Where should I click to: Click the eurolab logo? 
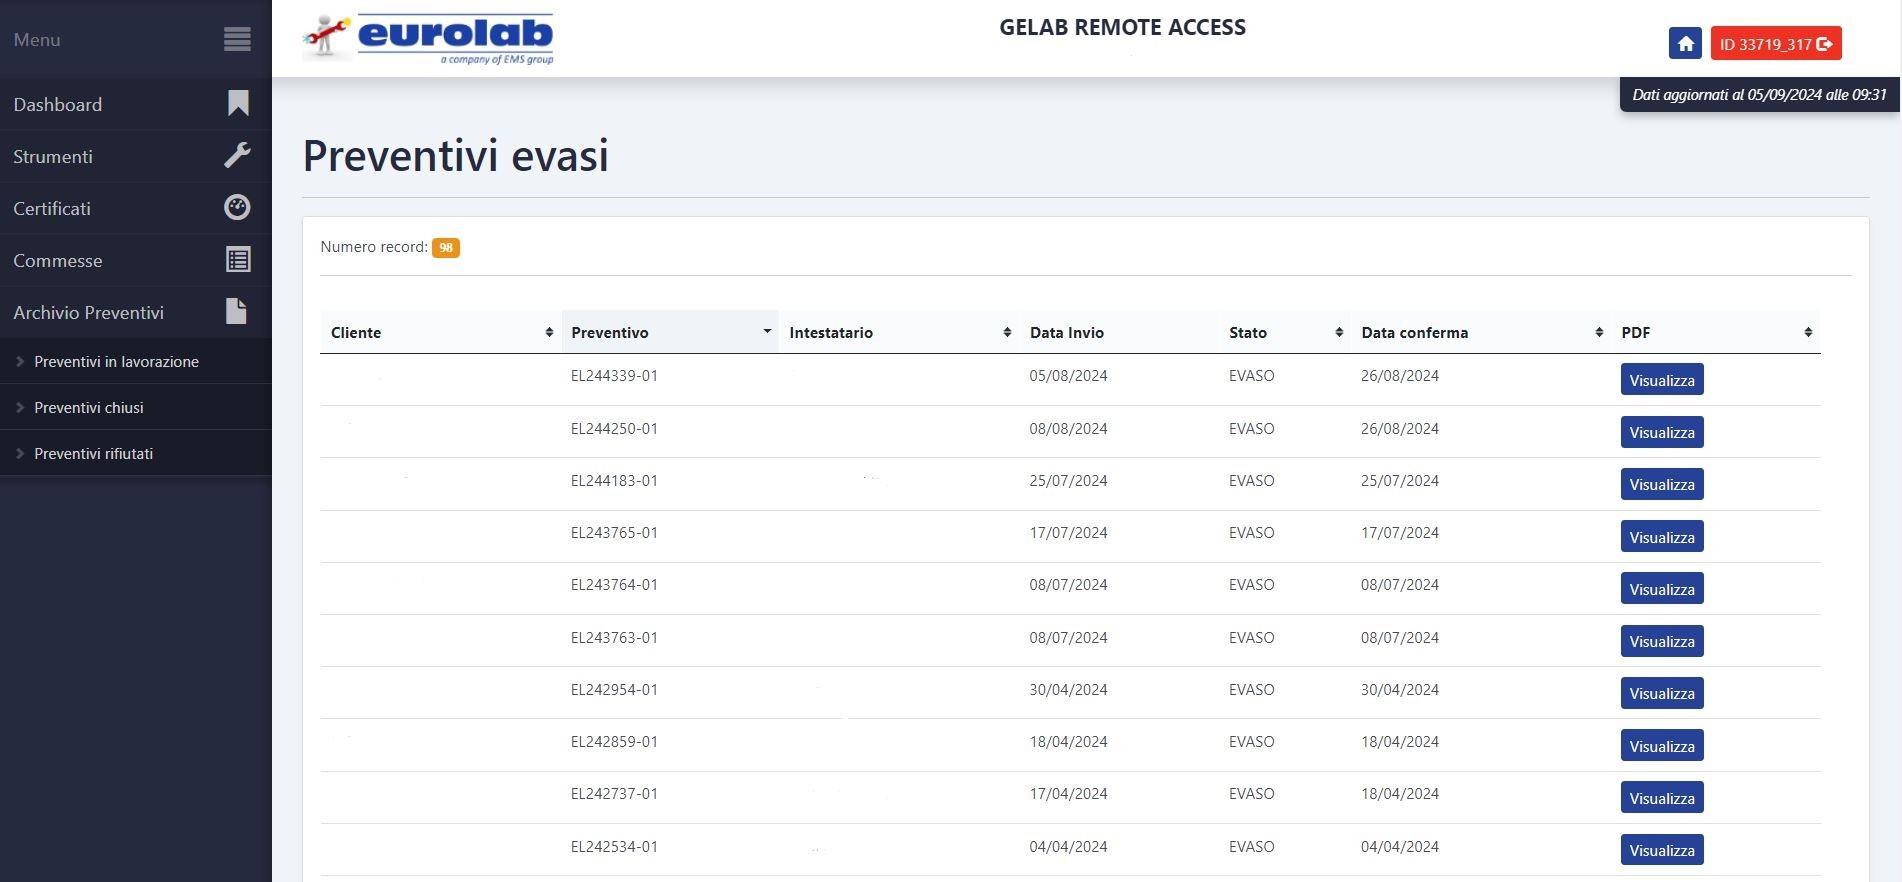tap(428, 39)
